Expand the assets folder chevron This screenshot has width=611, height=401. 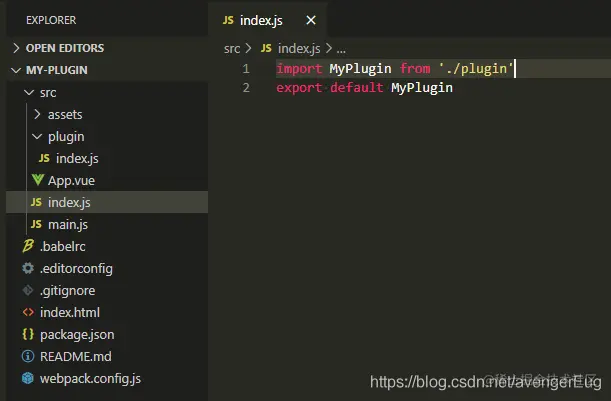point(37,114)
